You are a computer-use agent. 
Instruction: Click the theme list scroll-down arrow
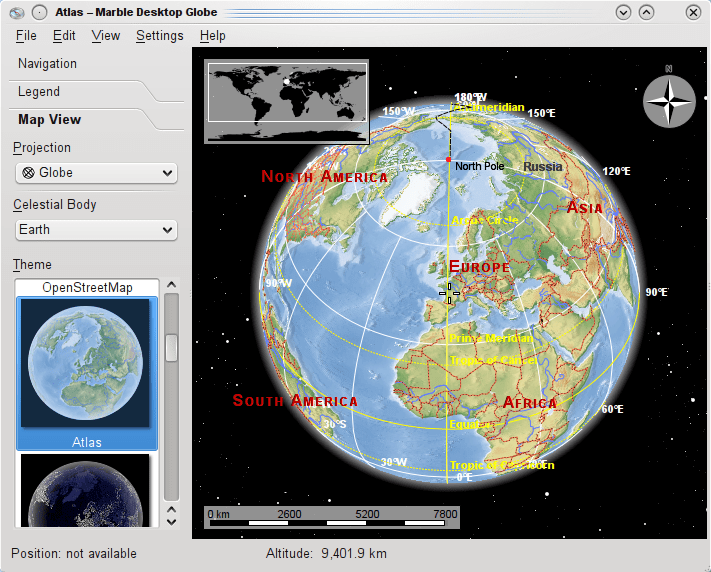[171, 517]
